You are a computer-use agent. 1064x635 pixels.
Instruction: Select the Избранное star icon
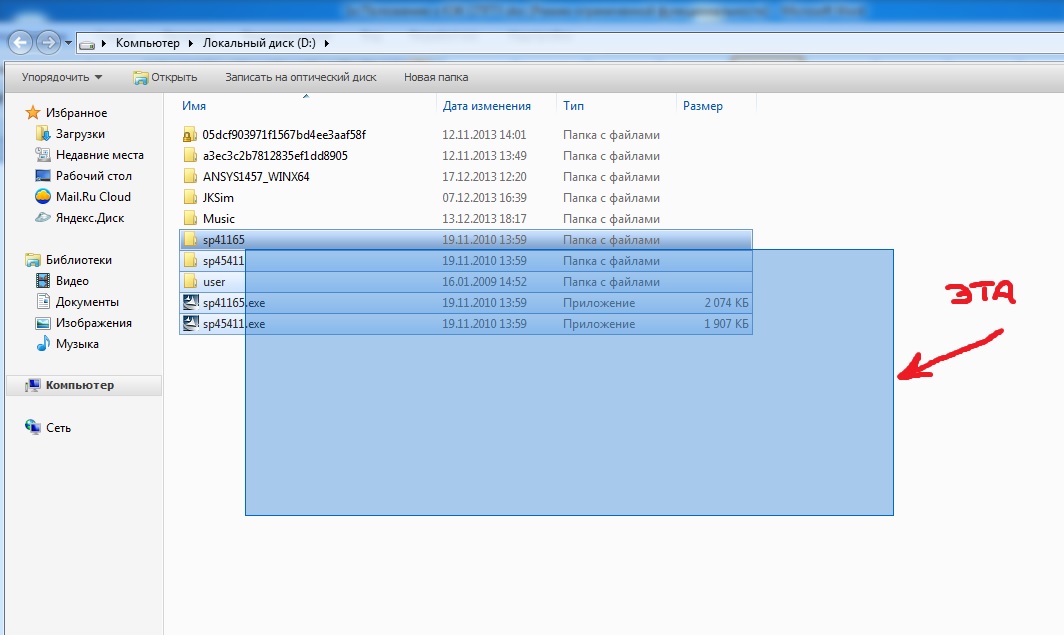(x=33, y=113)
